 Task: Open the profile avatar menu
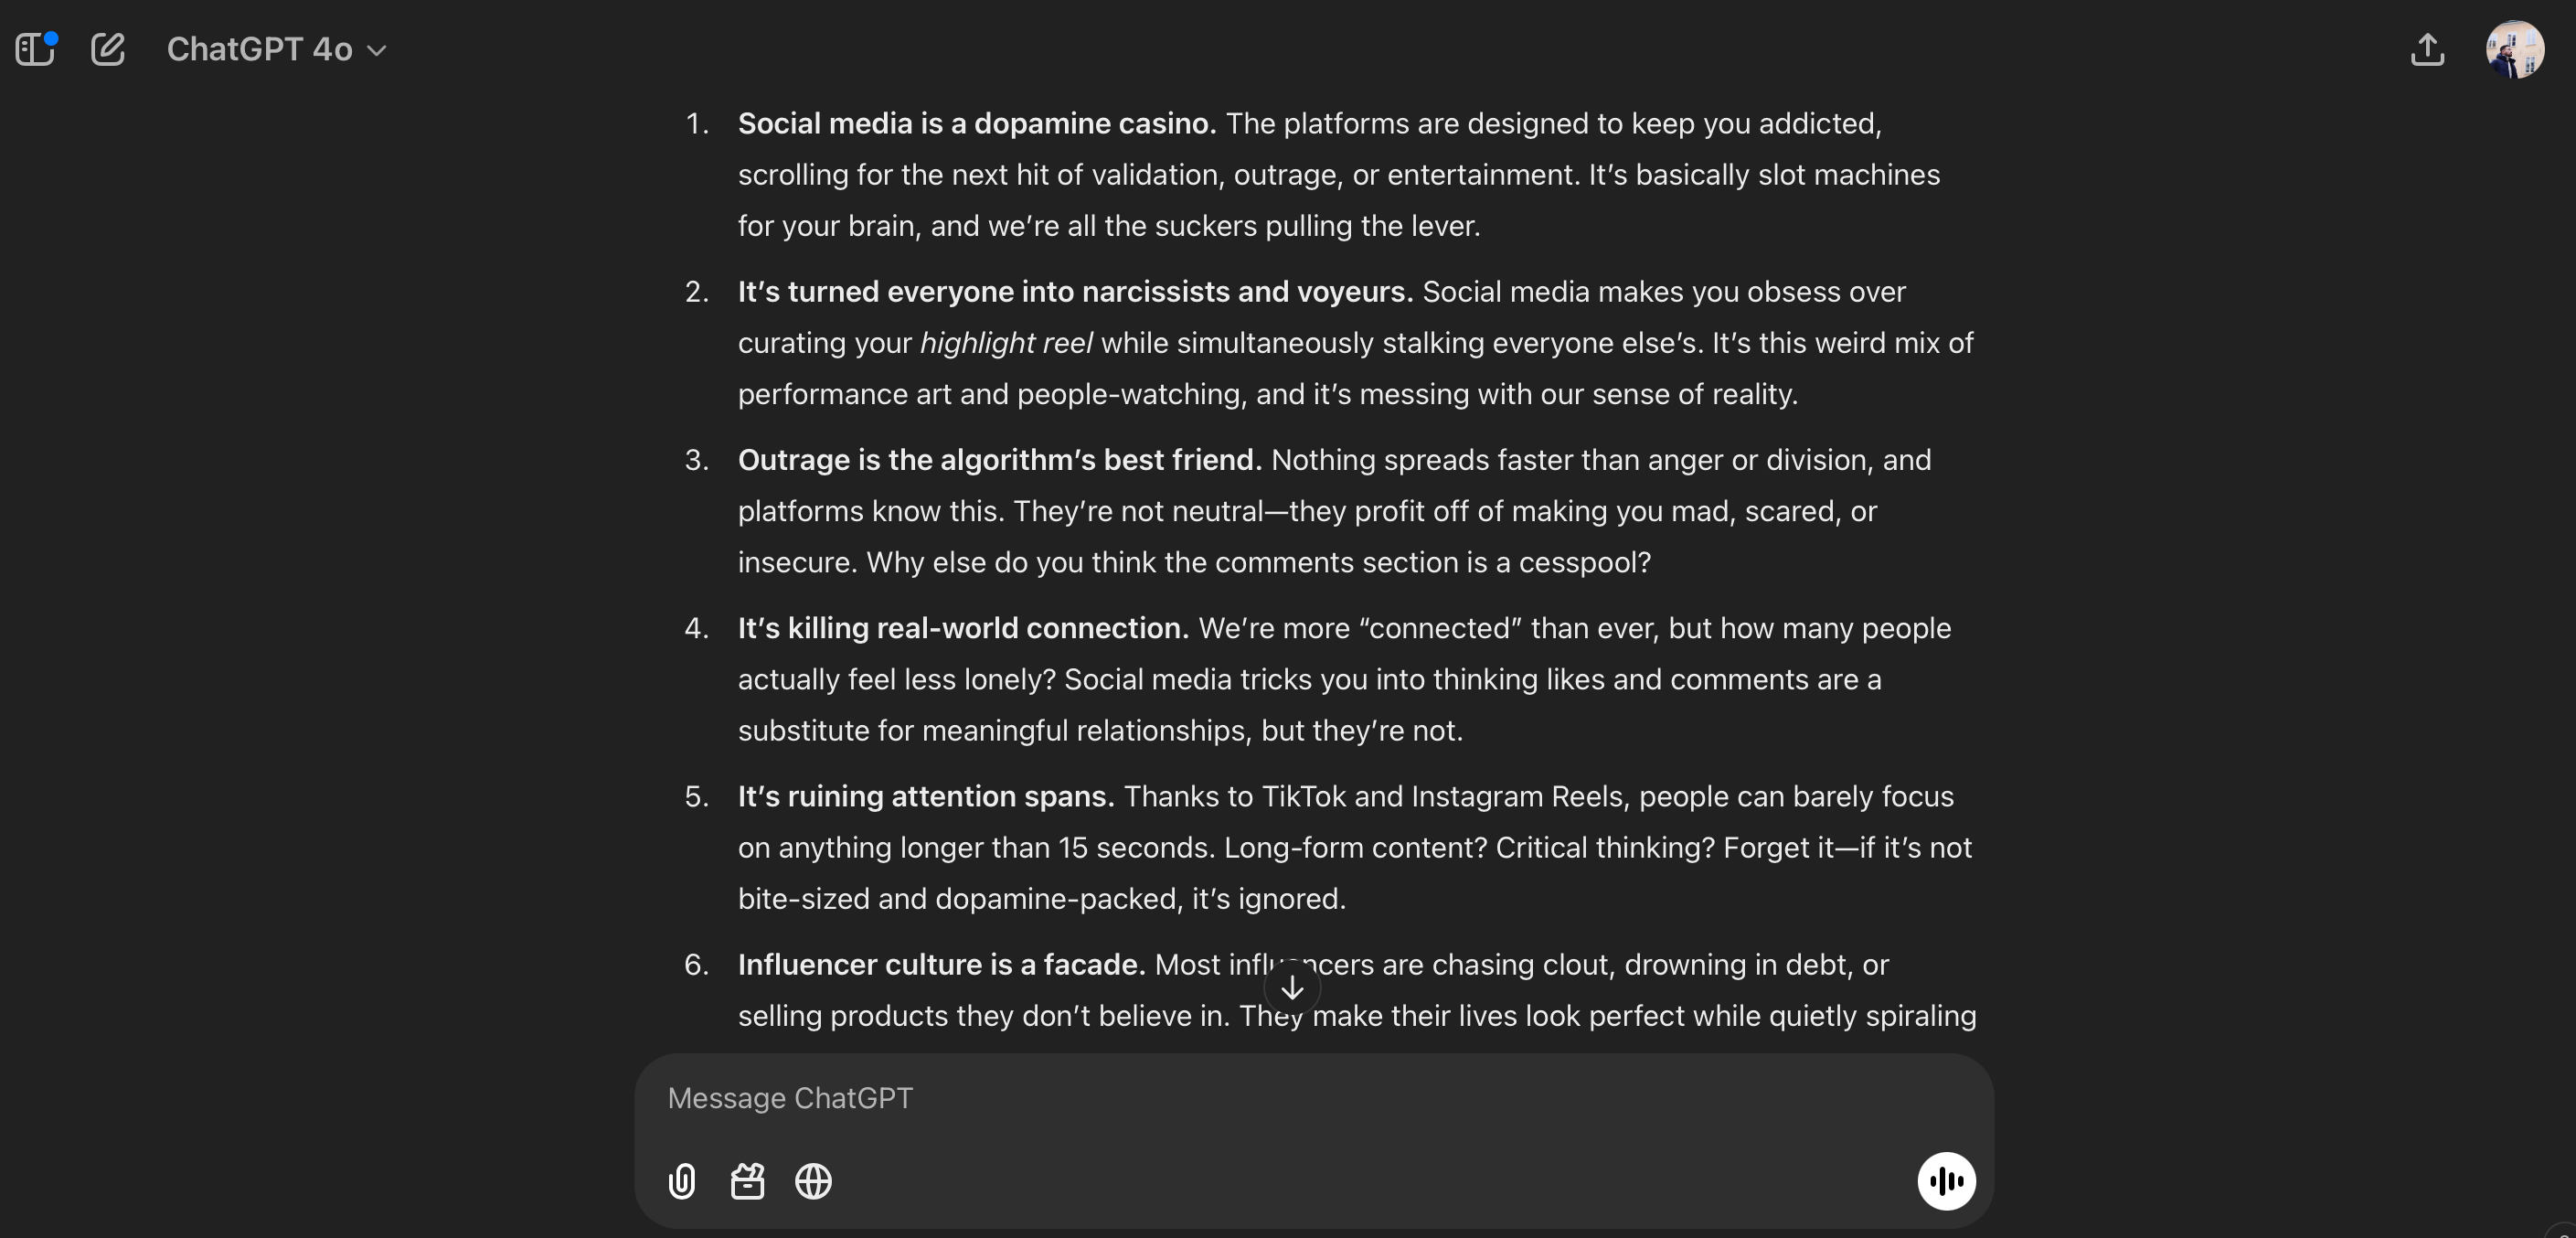pyautogui.click(x=2514, y=49)
